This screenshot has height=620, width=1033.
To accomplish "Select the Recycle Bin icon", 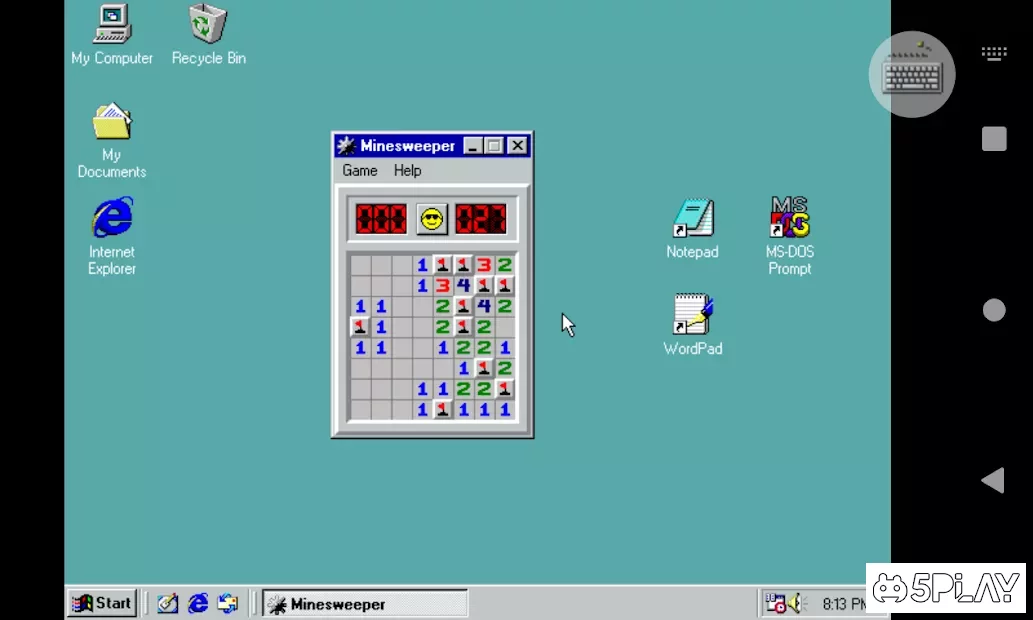I will pos(208,25).
